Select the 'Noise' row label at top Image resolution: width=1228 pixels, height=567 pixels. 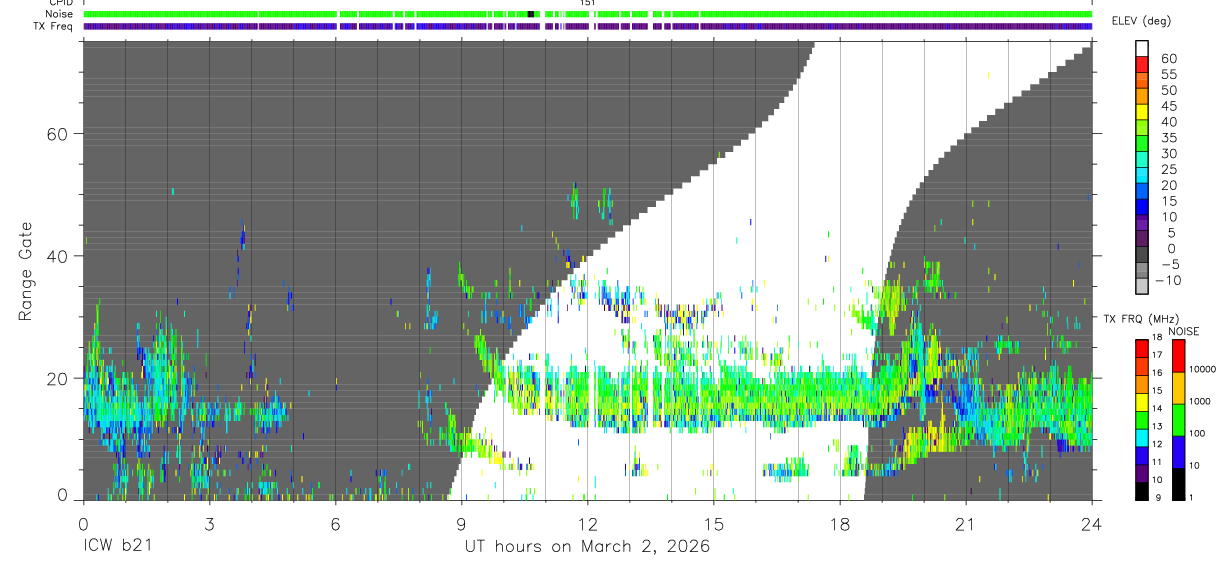[x=60, y=15]
